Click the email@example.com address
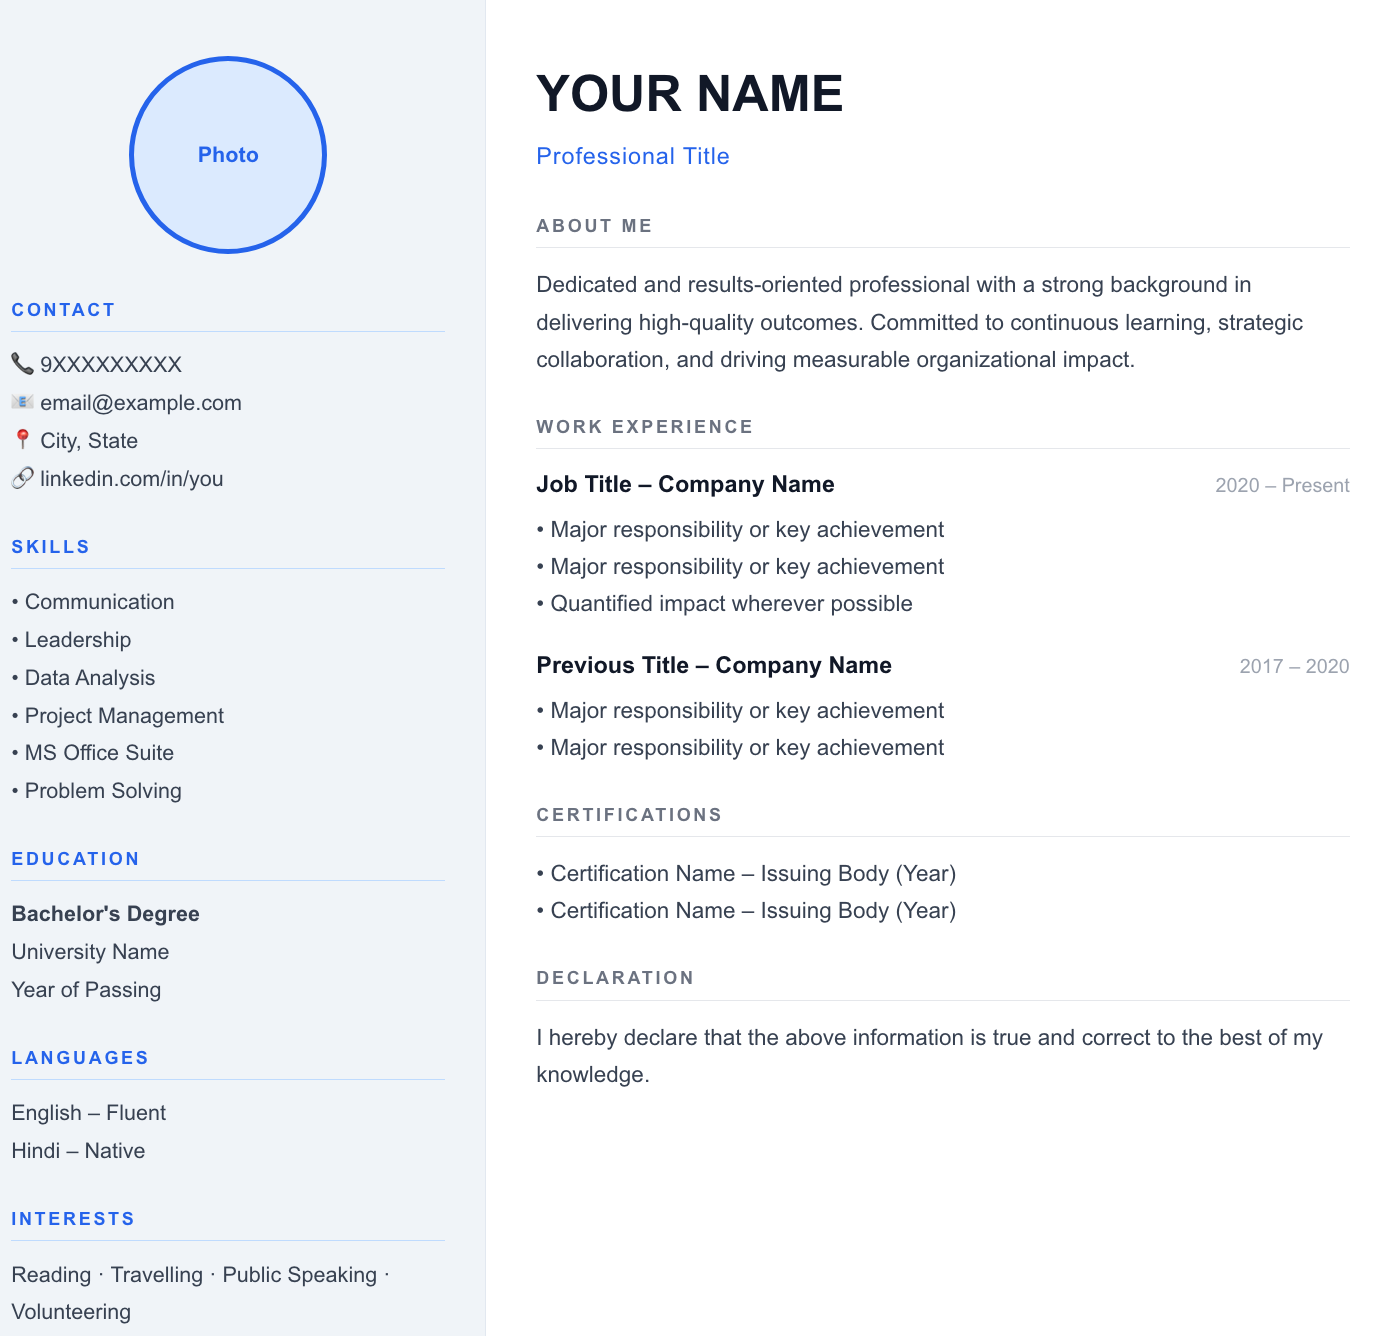 [141, 403]
